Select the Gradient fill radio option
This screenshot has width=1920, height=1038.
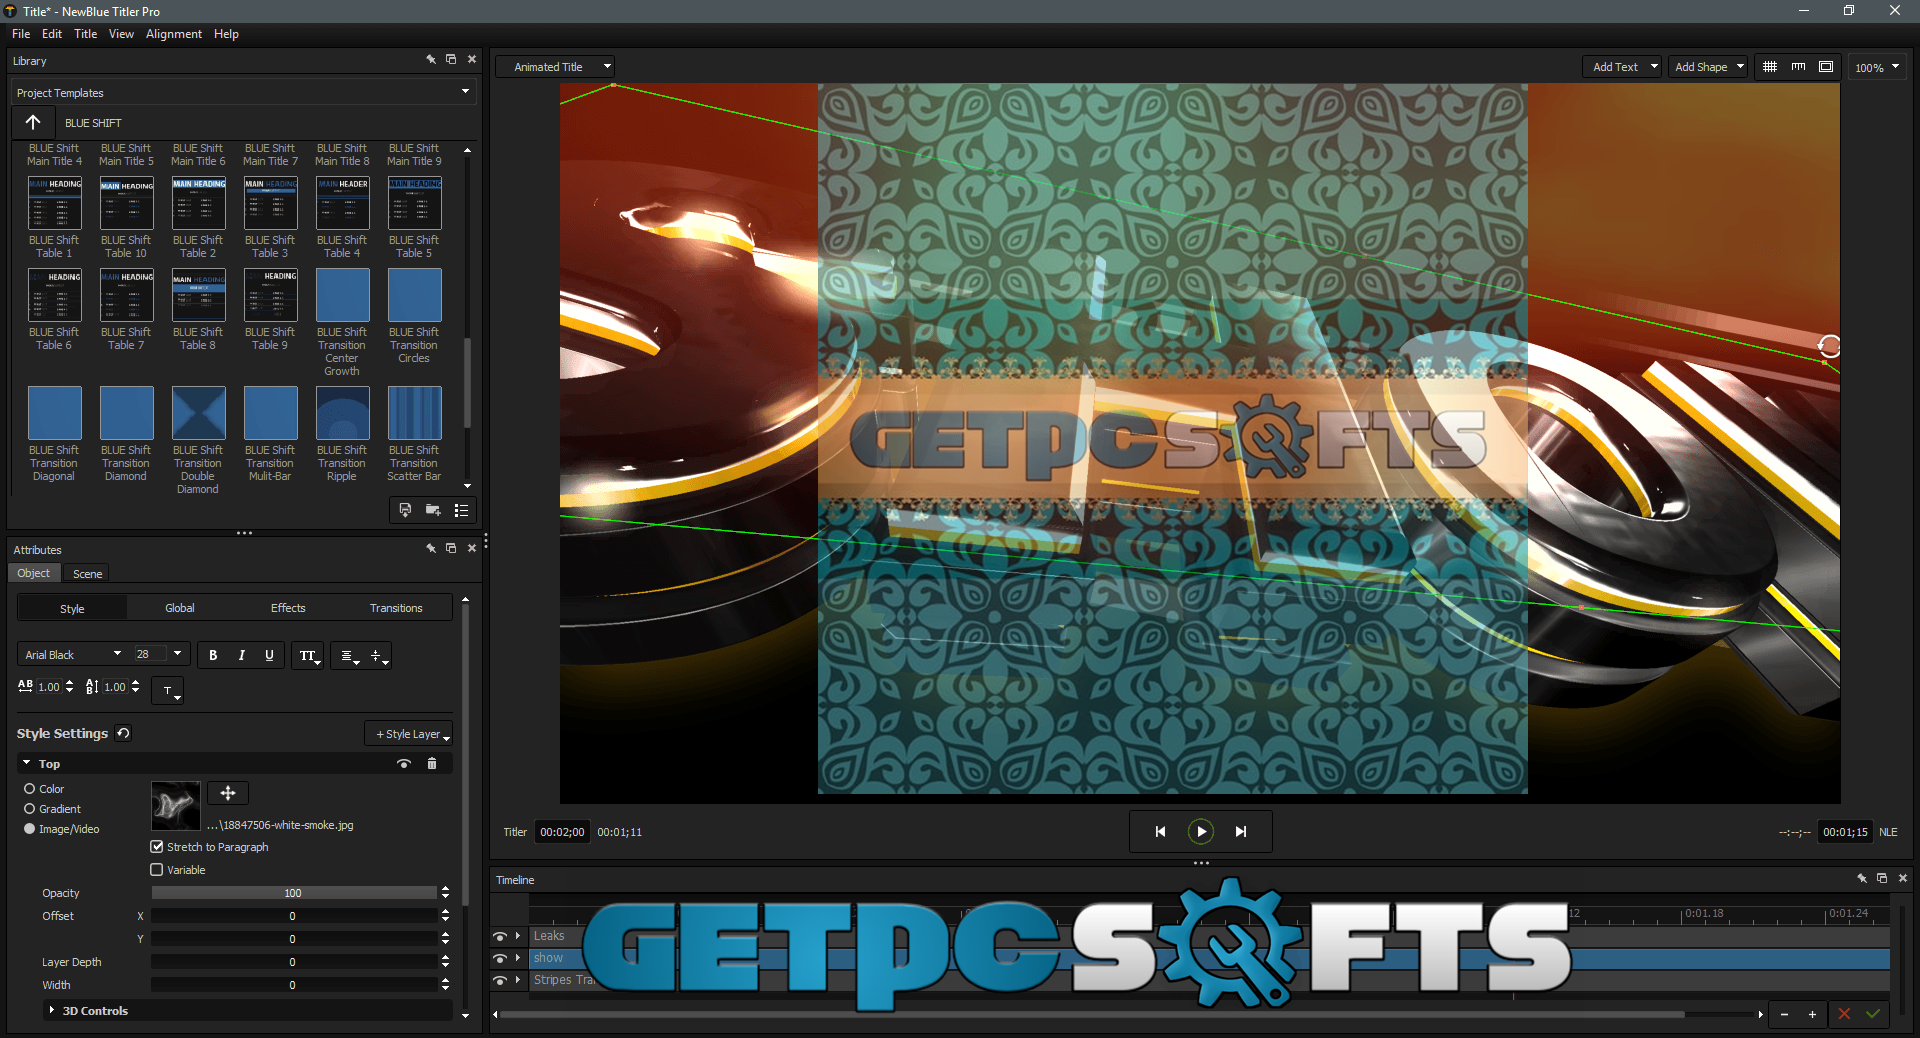click(x=30, y=809)
